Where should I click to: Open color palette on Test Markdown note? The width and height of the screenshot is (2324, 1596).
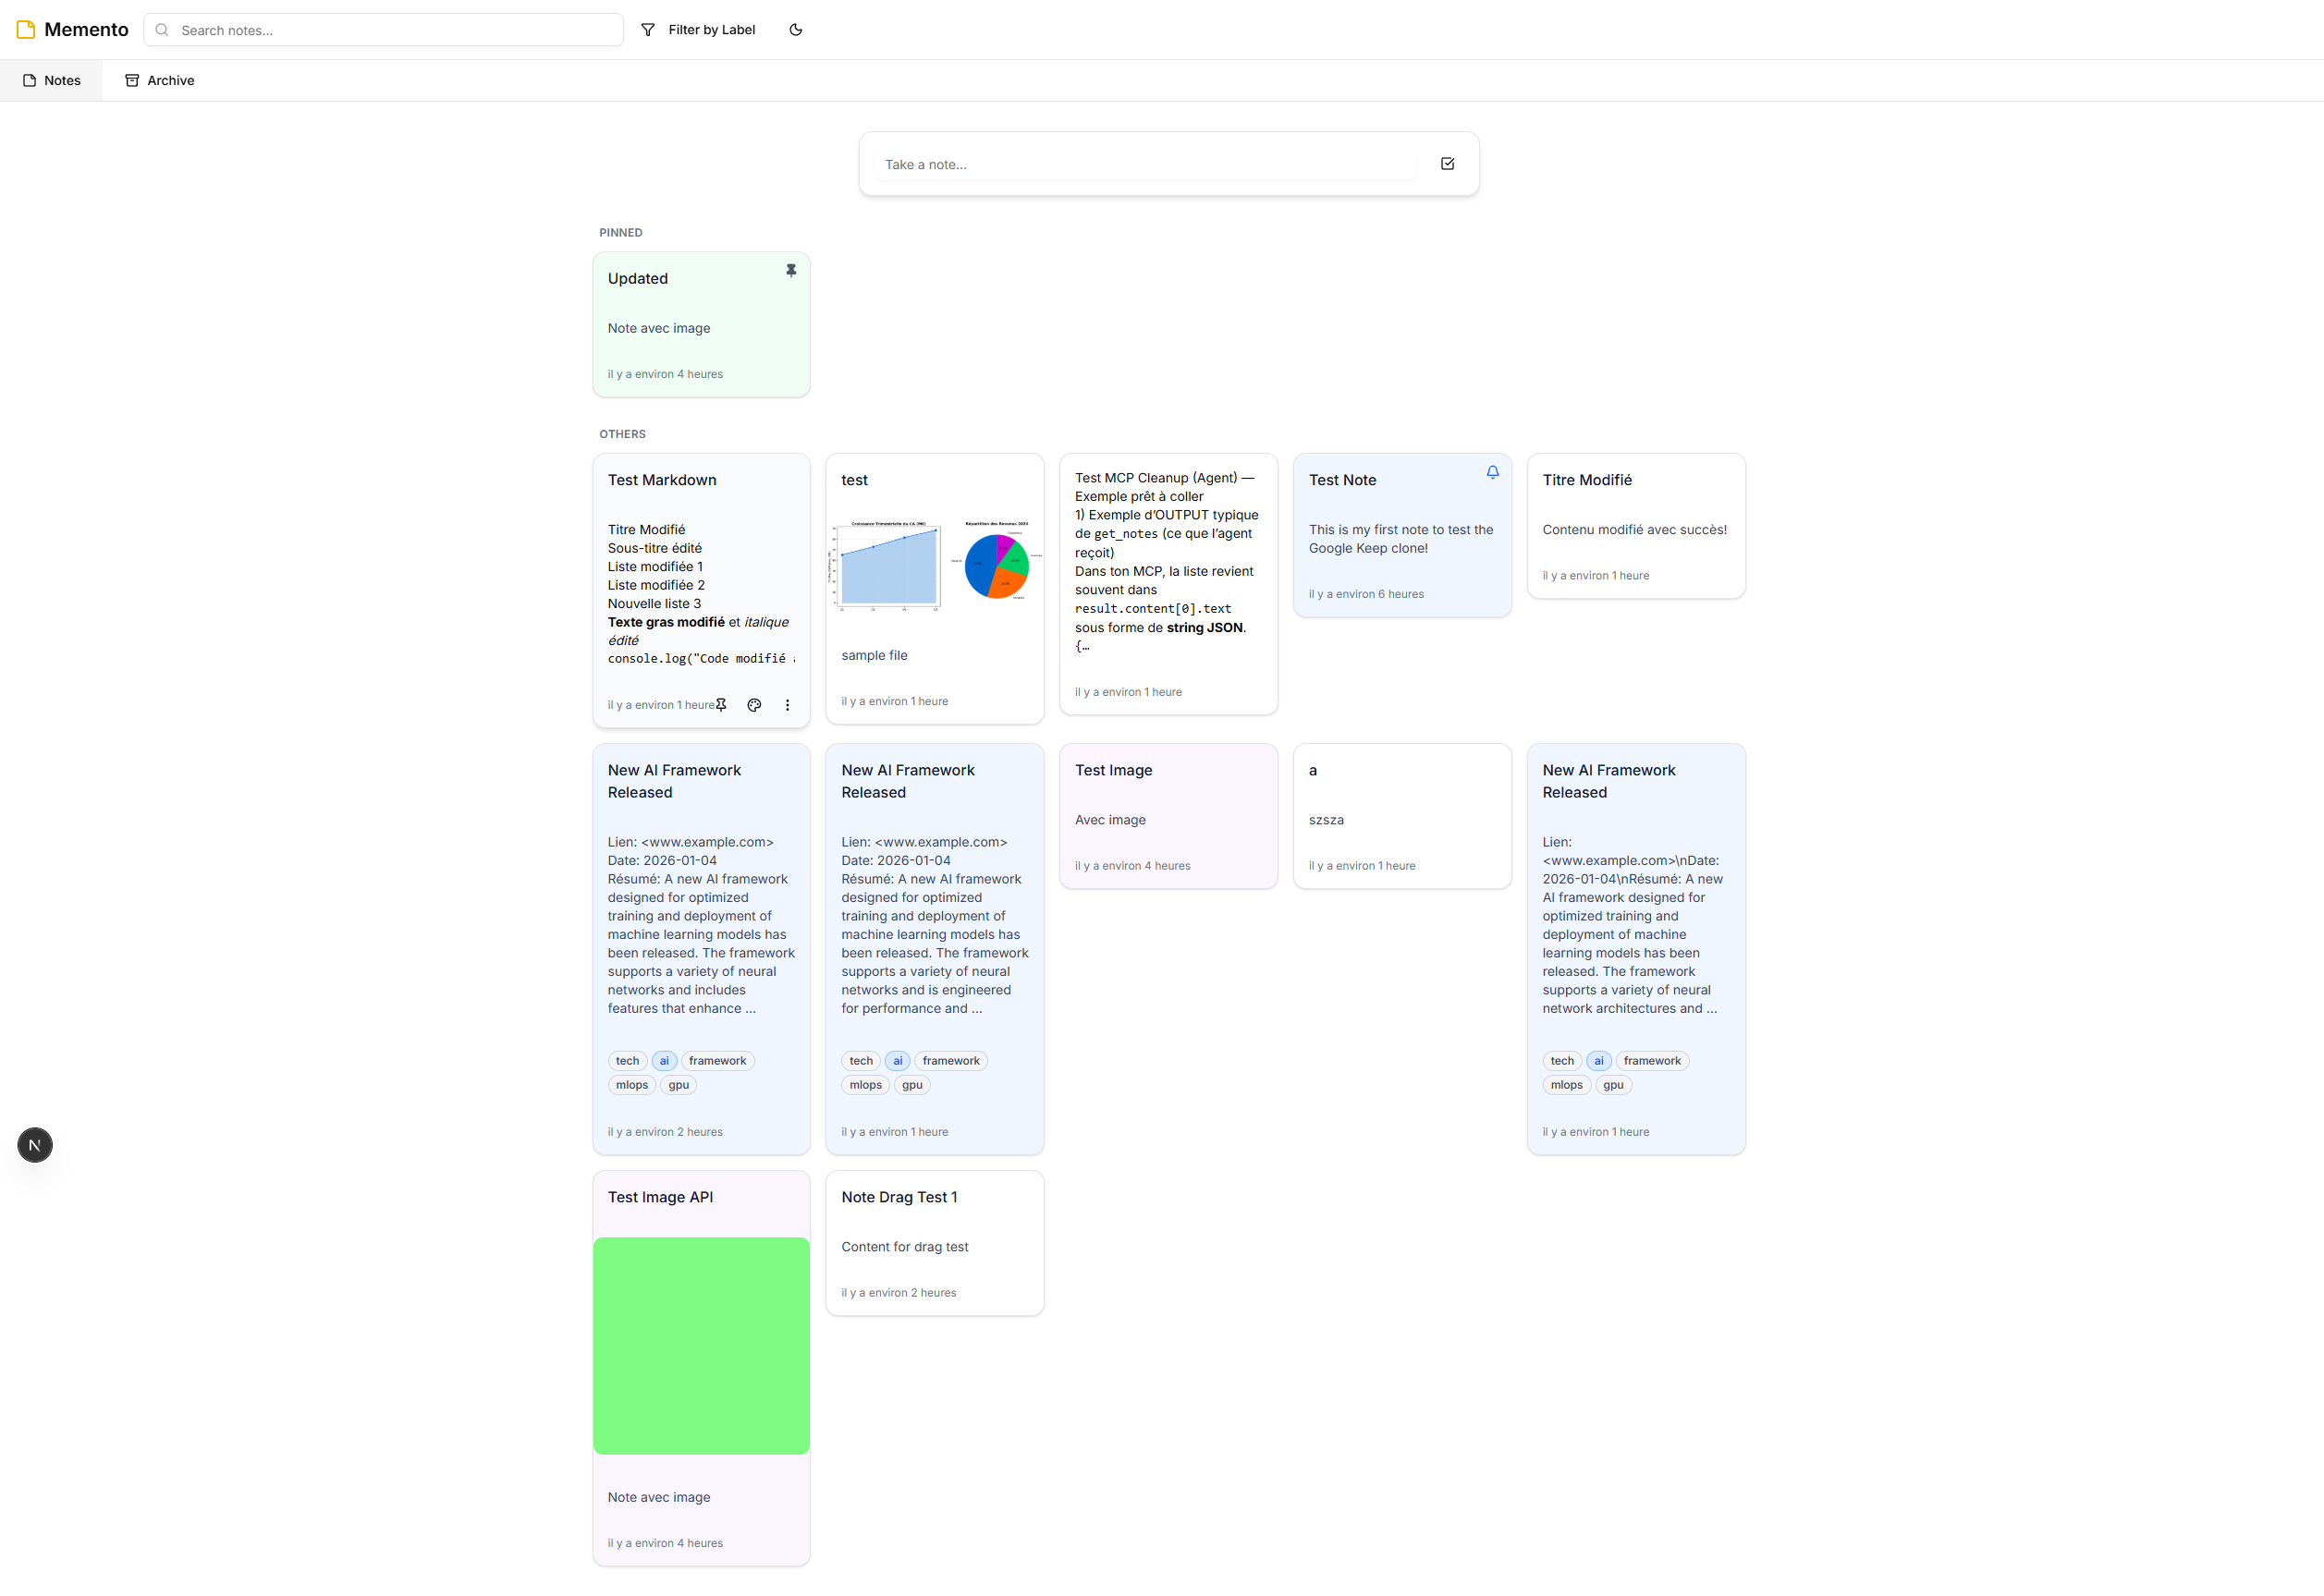(754, 705)
